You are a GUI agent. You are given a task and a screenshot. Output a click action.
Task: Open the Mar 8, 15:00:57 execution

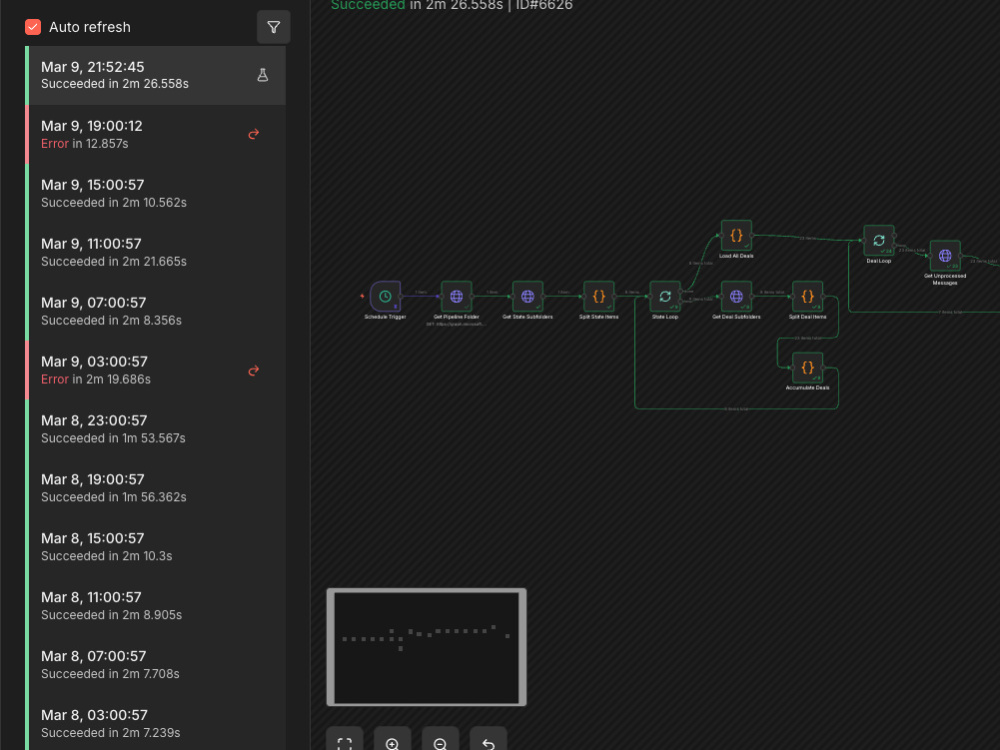tap(156, 547)
